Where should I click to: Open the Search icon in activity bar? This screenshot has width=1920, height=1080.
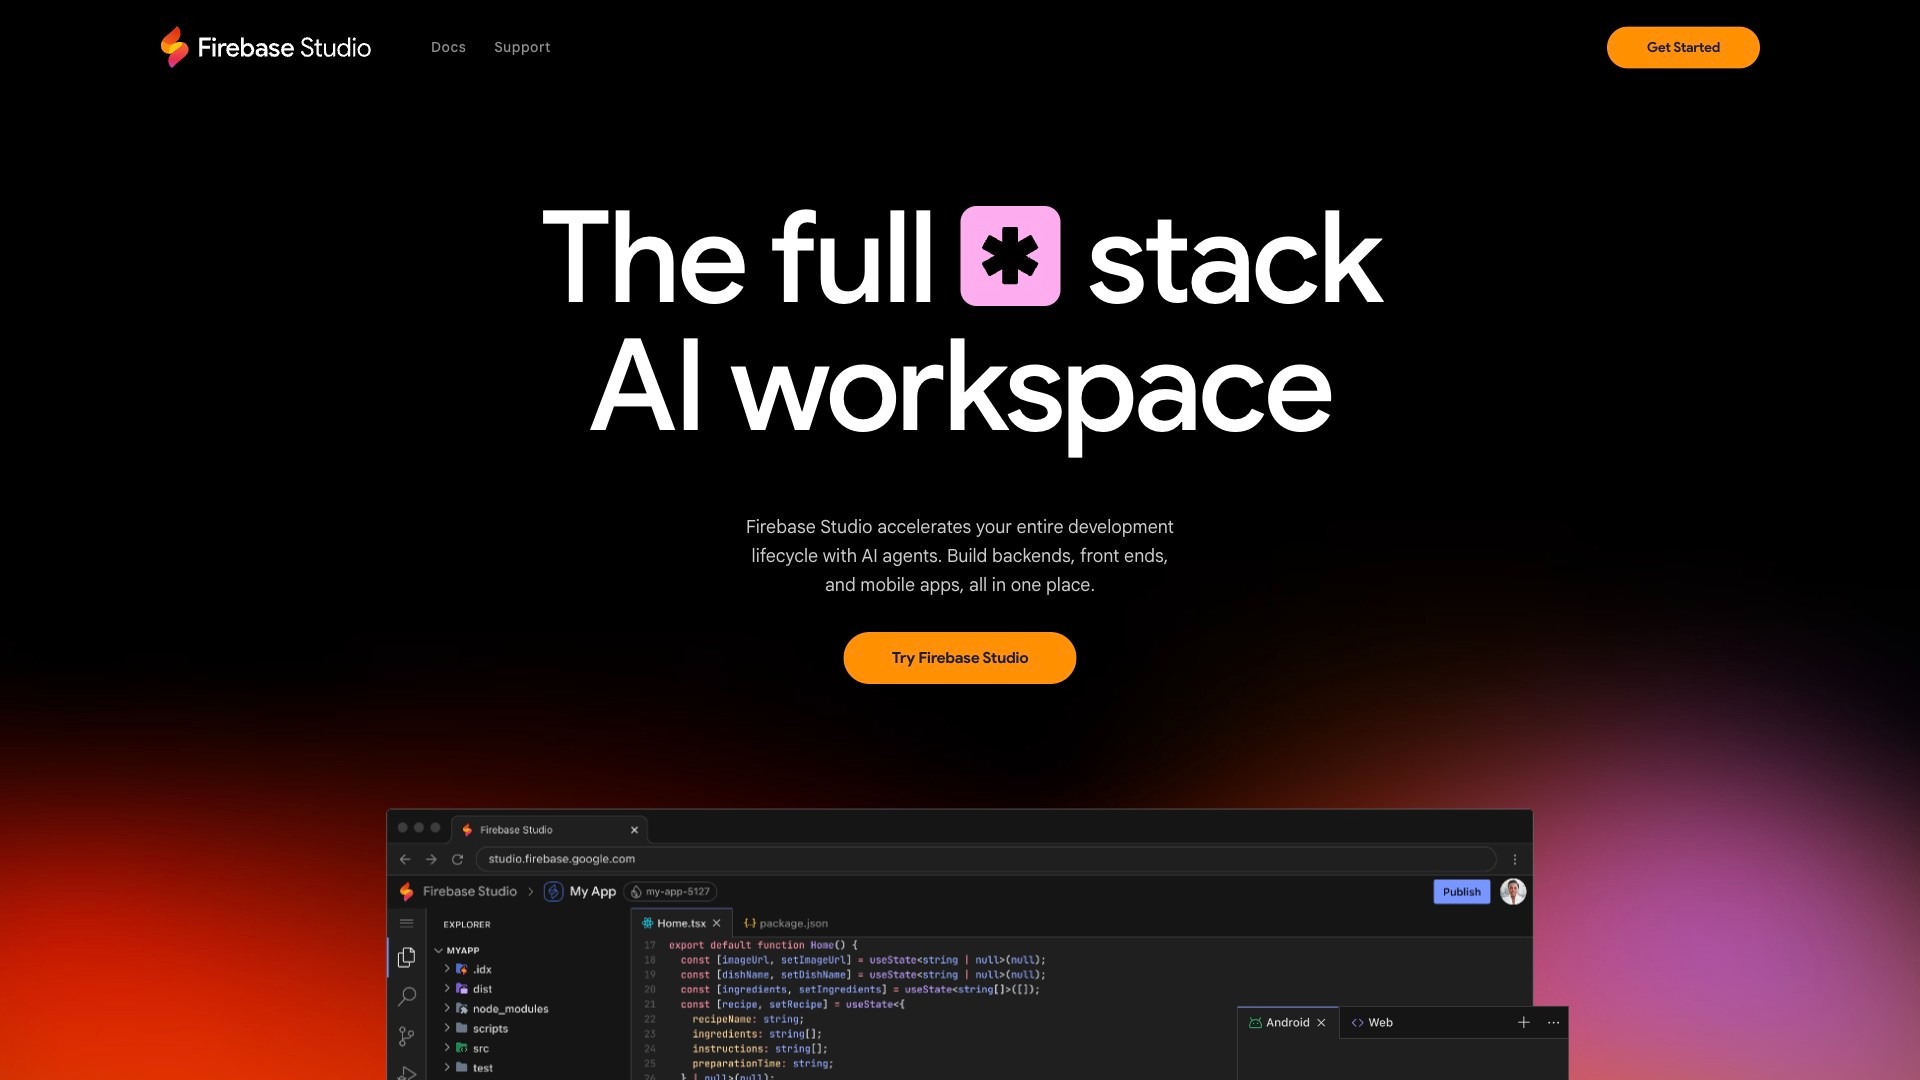pyautogui.click(x=406, y=997)
